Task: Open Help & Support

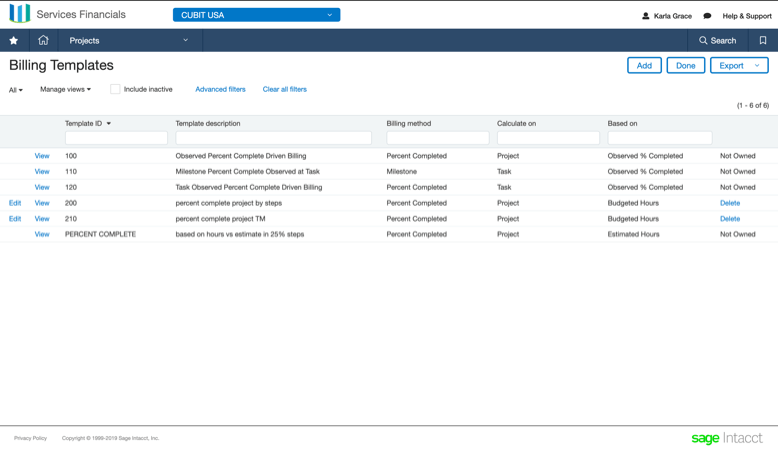Action: pyautogui.click(x=747, y=16)
